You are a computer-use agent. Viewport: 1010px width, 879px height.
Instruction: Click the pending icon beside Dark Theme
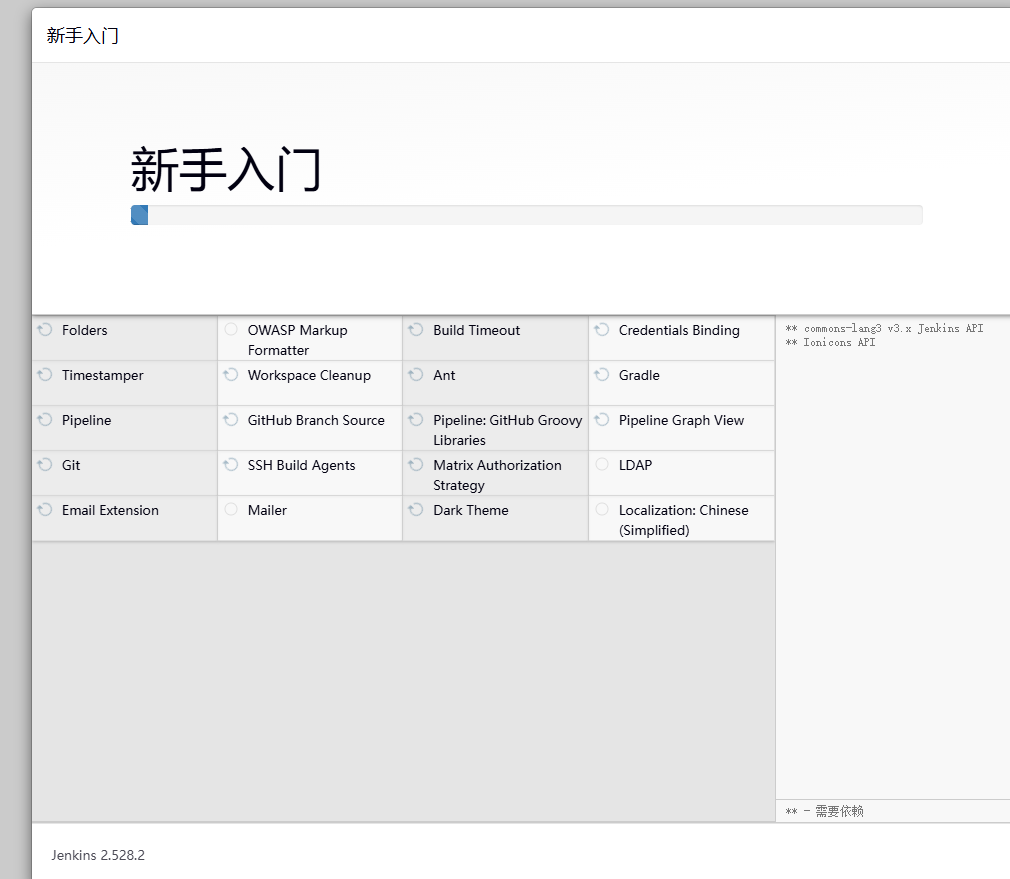(416, 510)
